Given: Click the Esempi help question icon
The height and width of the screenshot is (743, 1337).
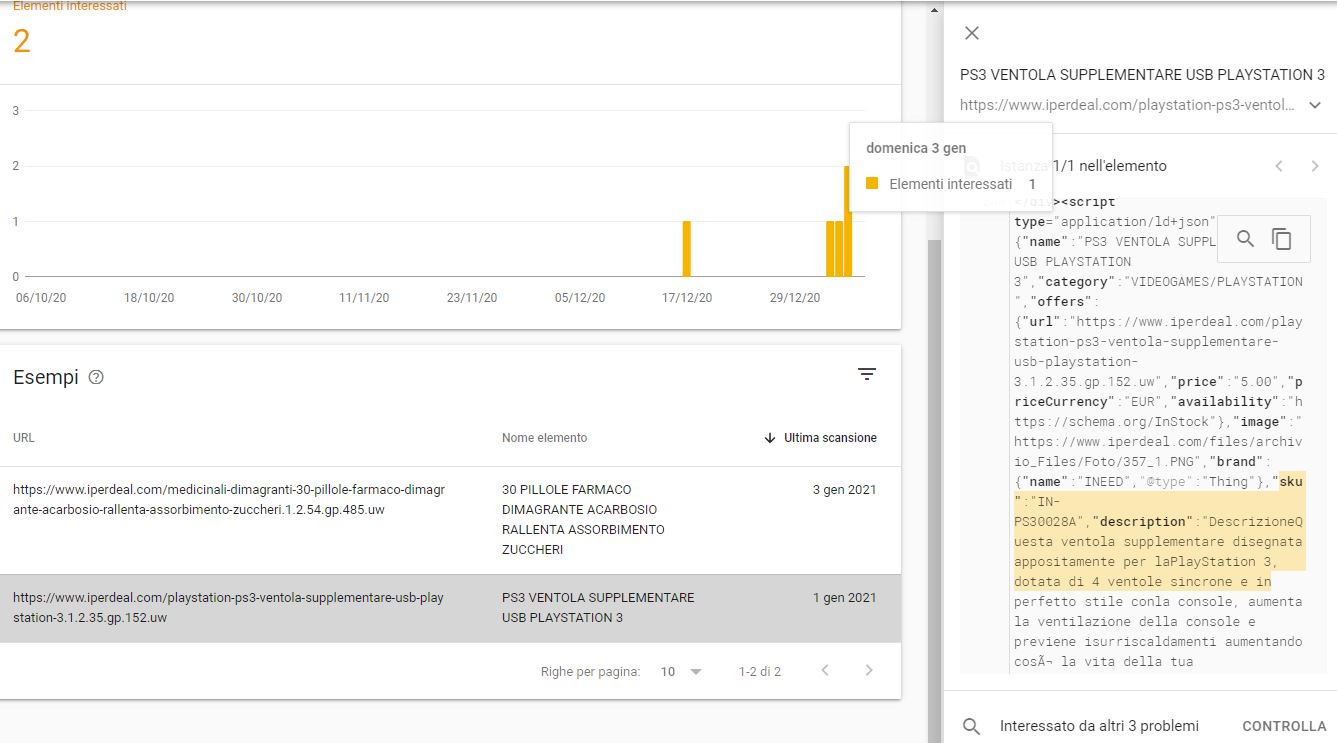Looking at the screenshot, I should pyautogui.click(x=96, y=377).
